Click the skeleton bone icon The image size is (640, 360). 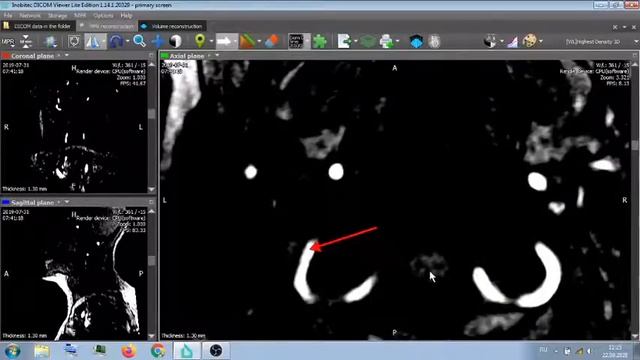click(435, 41)
